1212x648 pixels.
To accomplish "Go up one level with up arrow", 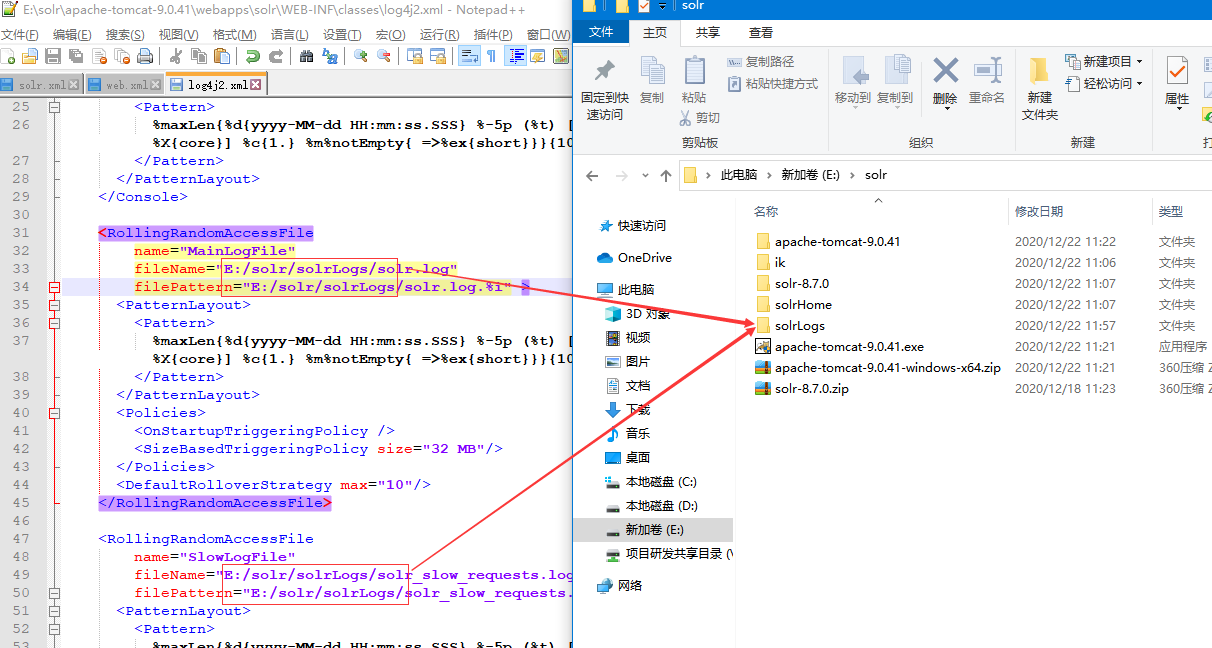I will 666,175.
